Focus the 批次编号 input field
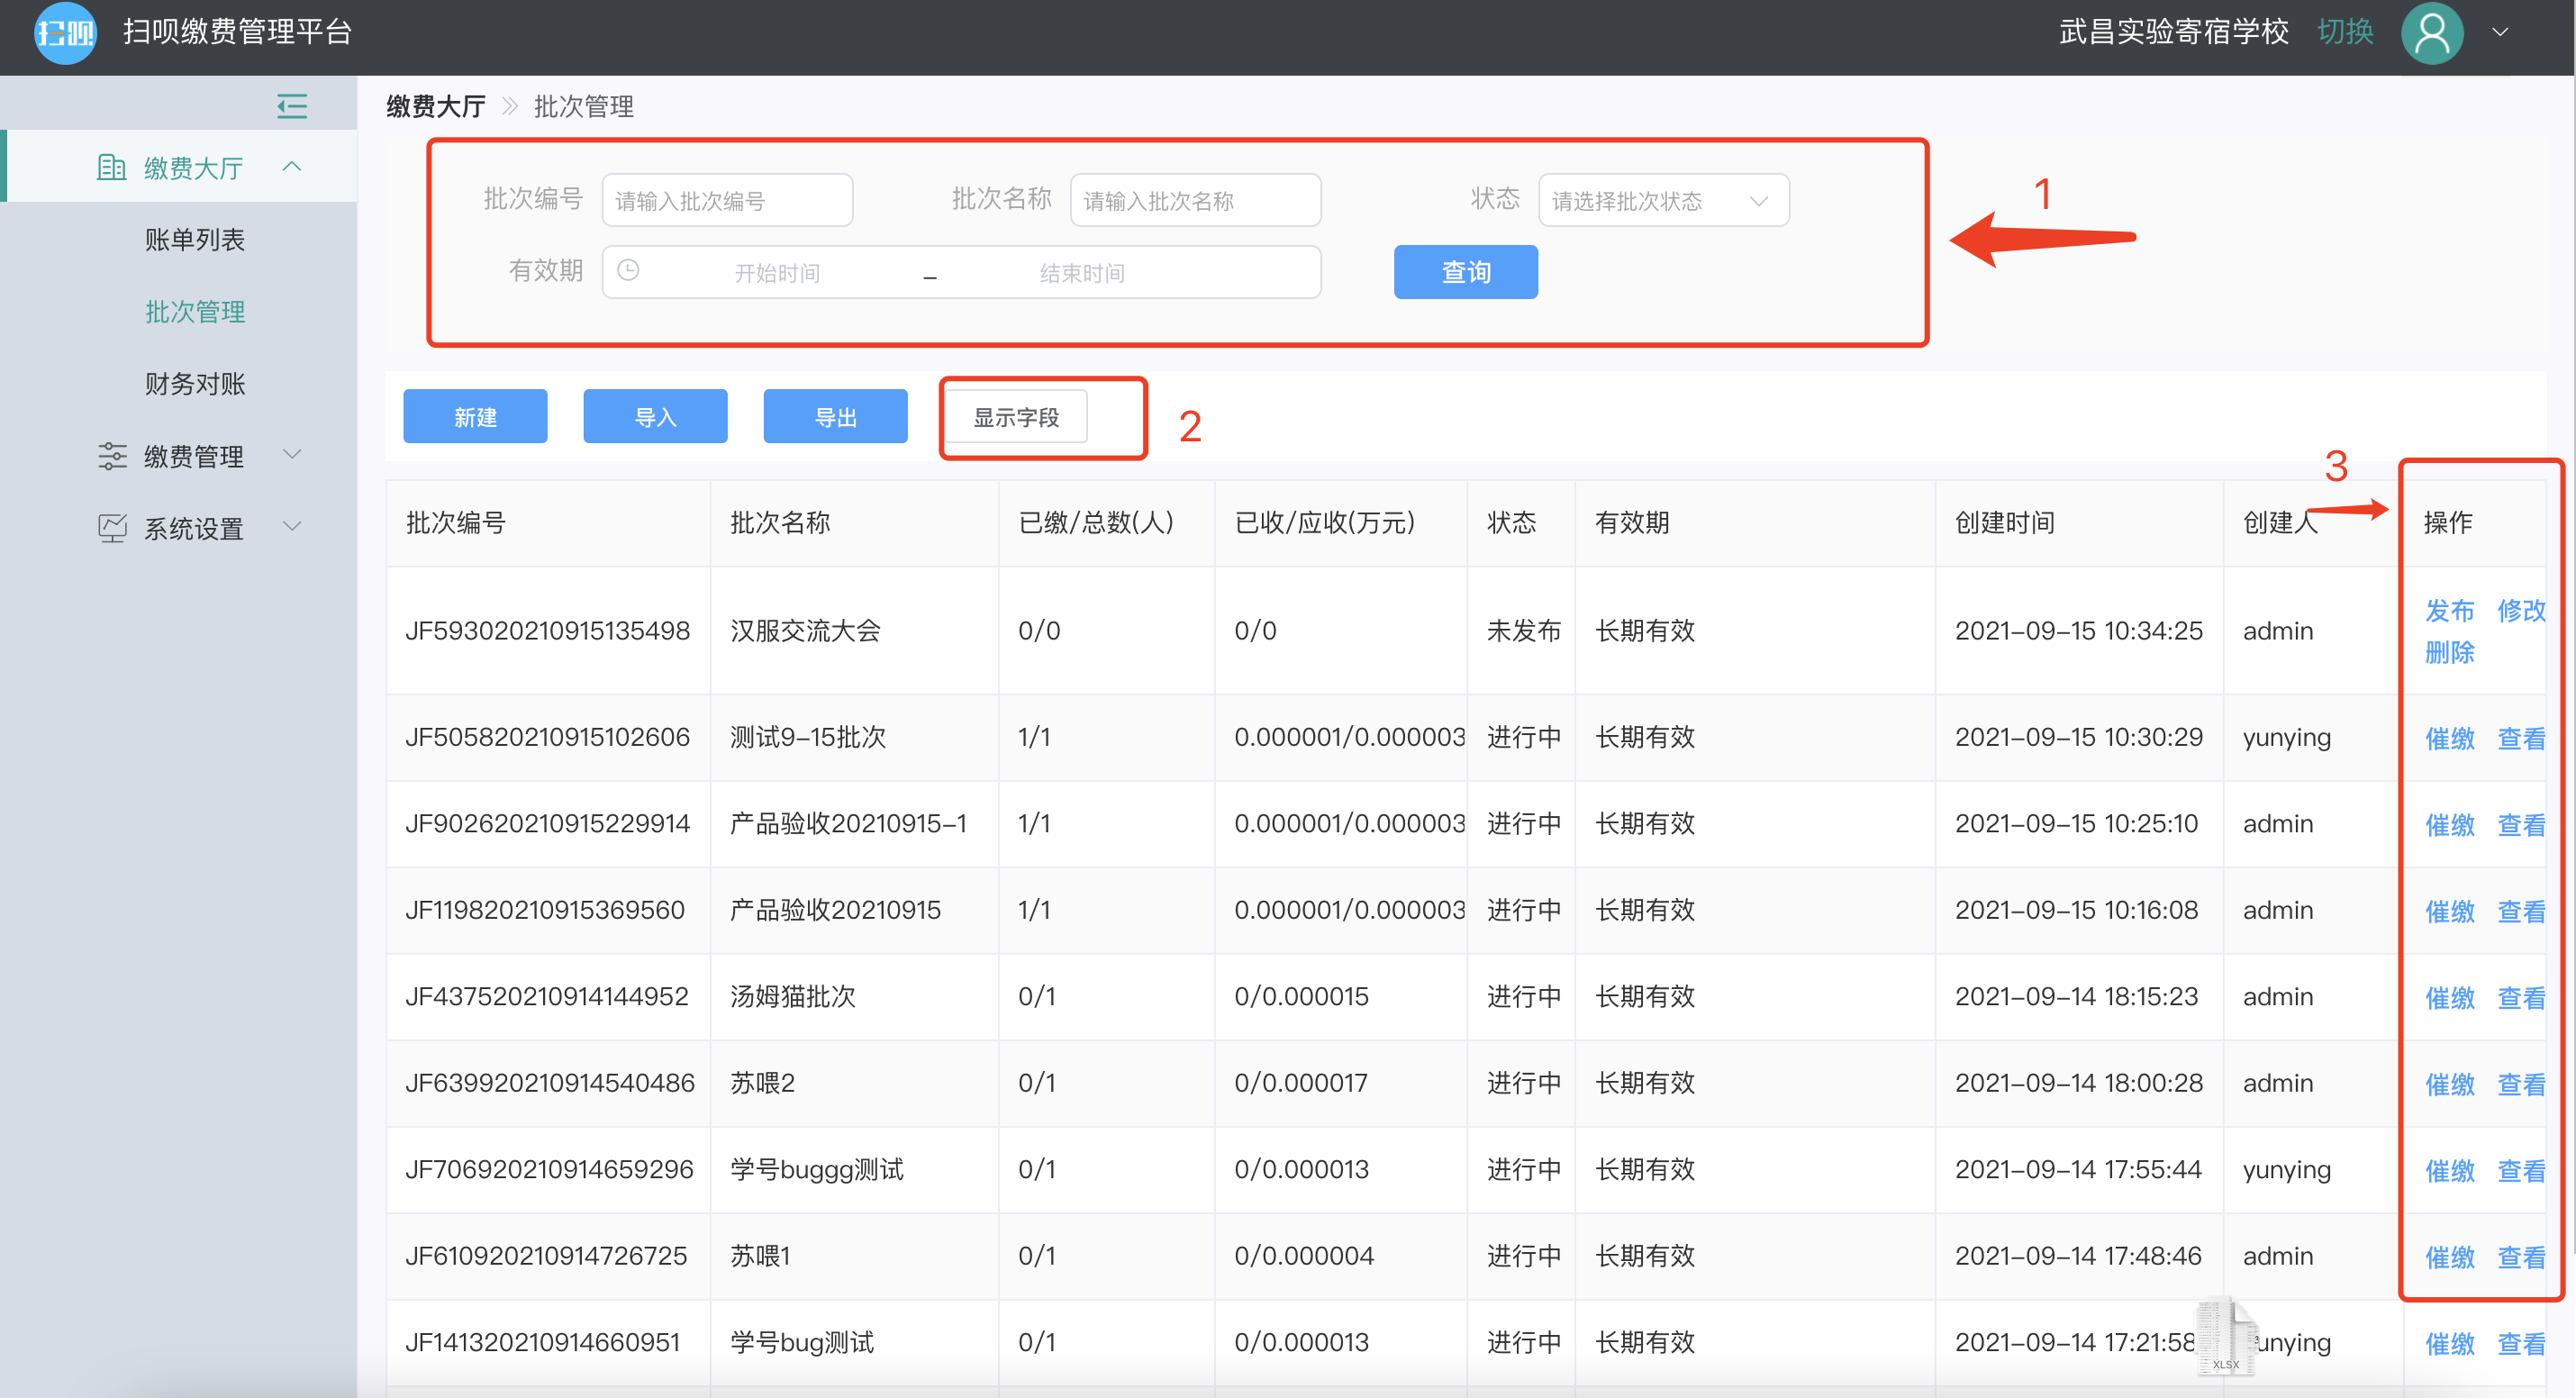The height and width of the screenshot is (1398, 2576). 727,200
